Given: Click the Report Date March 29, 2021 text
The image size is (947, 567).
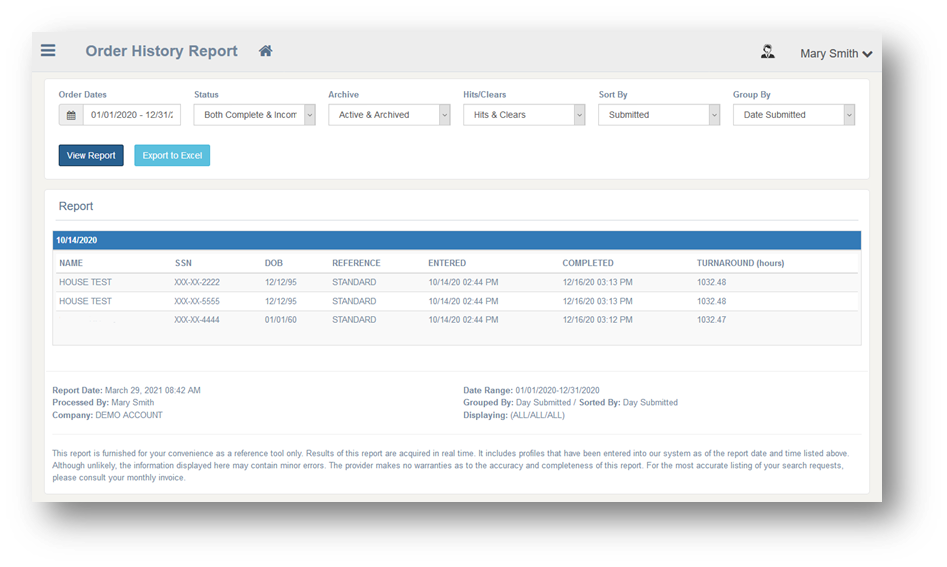Looking at the screenshot, I should [126, 390].
